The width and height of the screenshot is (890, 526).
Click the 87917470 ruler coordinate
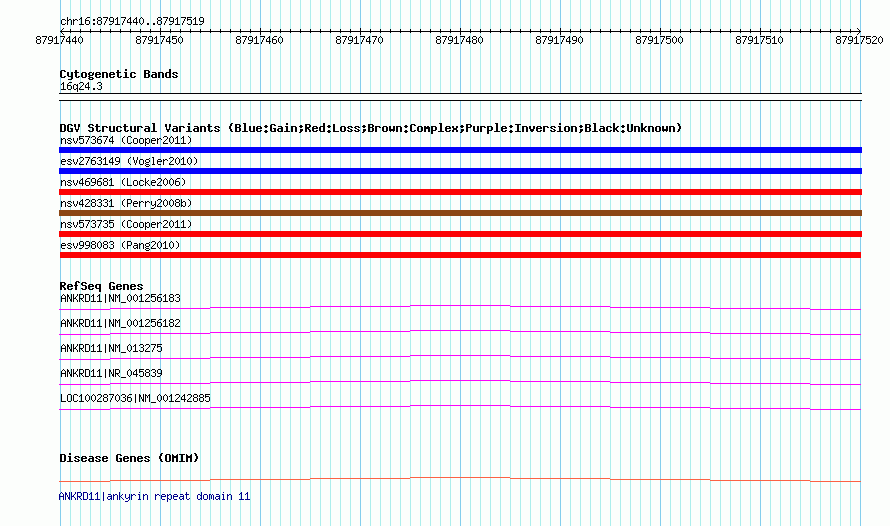coord(359,40)
